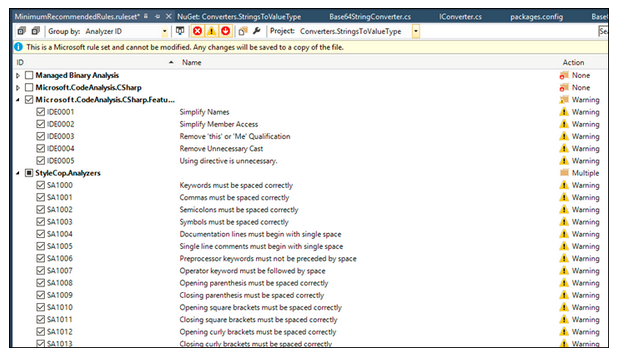This screenshot has width=619, height=360.
Task: Collapse the Microsoft.CodeAnalysis.CSharp.Featu... group
Action: (18, 100)
